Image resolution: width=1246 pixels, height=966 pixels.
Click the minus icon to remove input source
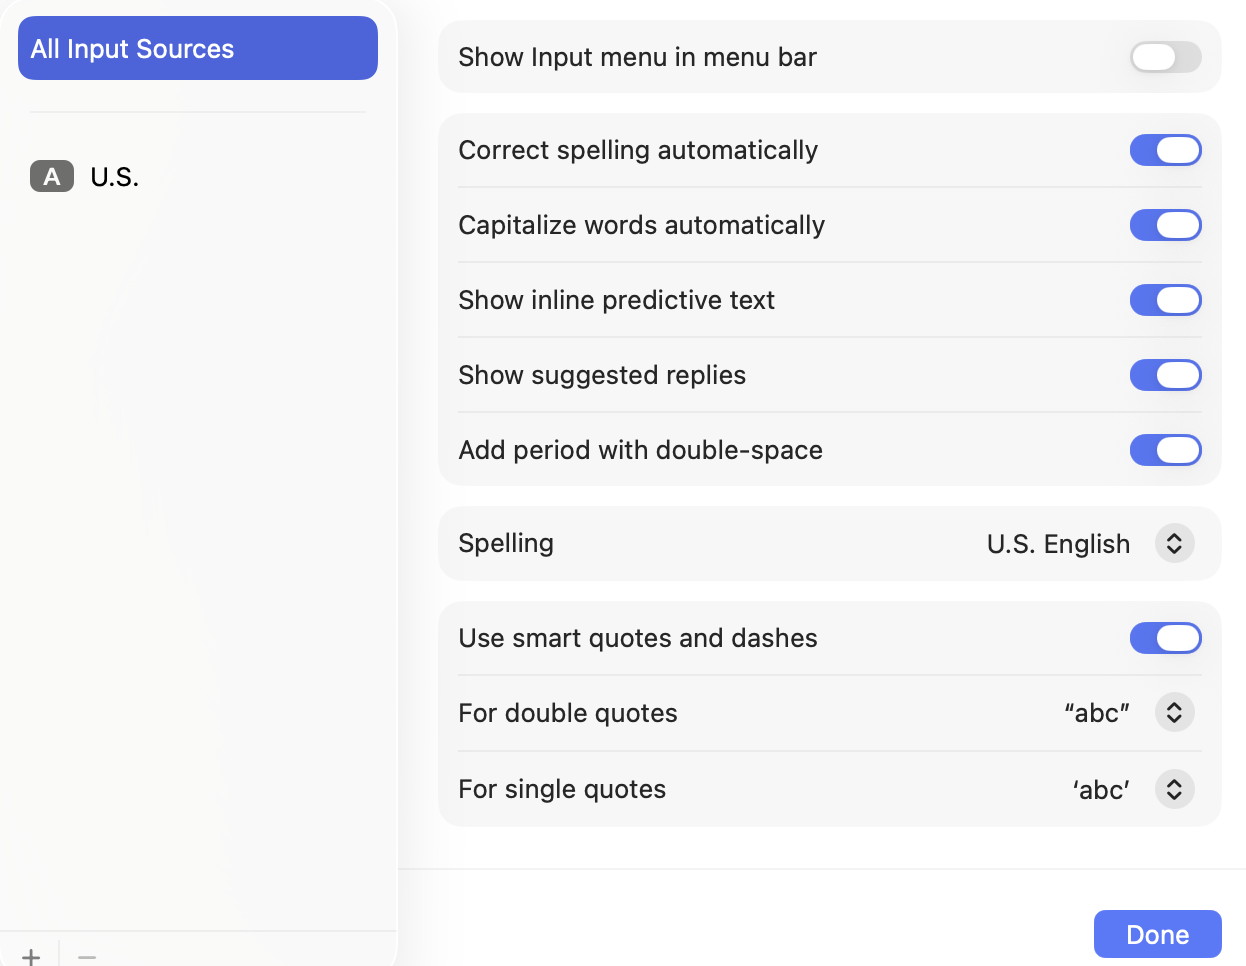pyautogui.click(x=87, y=956)
